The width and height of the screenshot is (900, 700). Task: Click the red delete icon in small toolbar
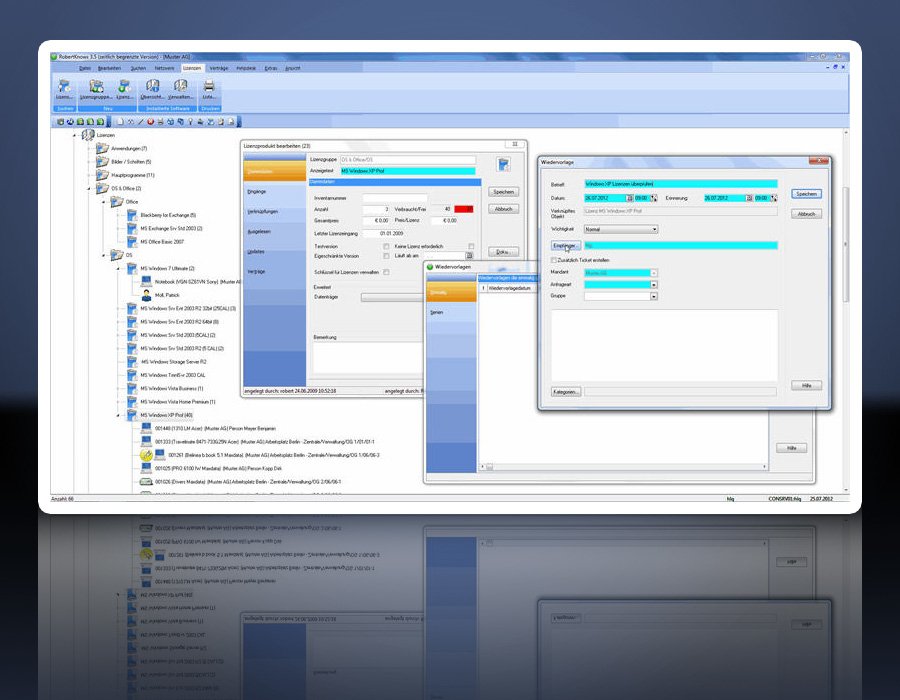tap(150, 122)
